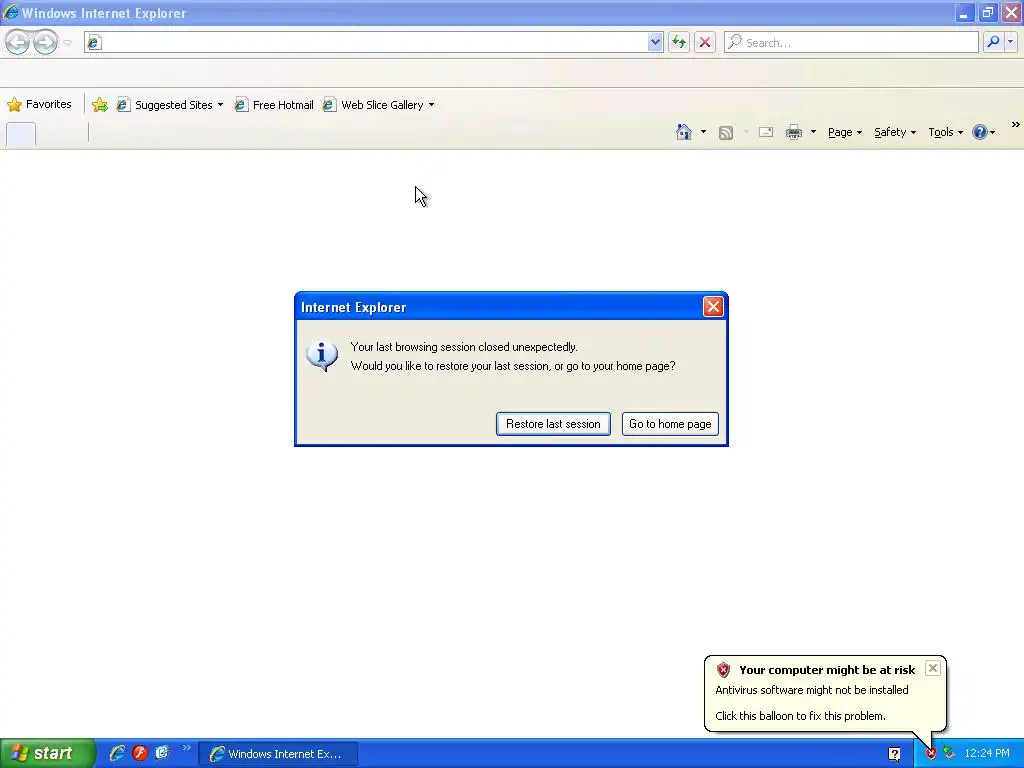Click inside the address bar field
1024x768 pixels.
374,42
